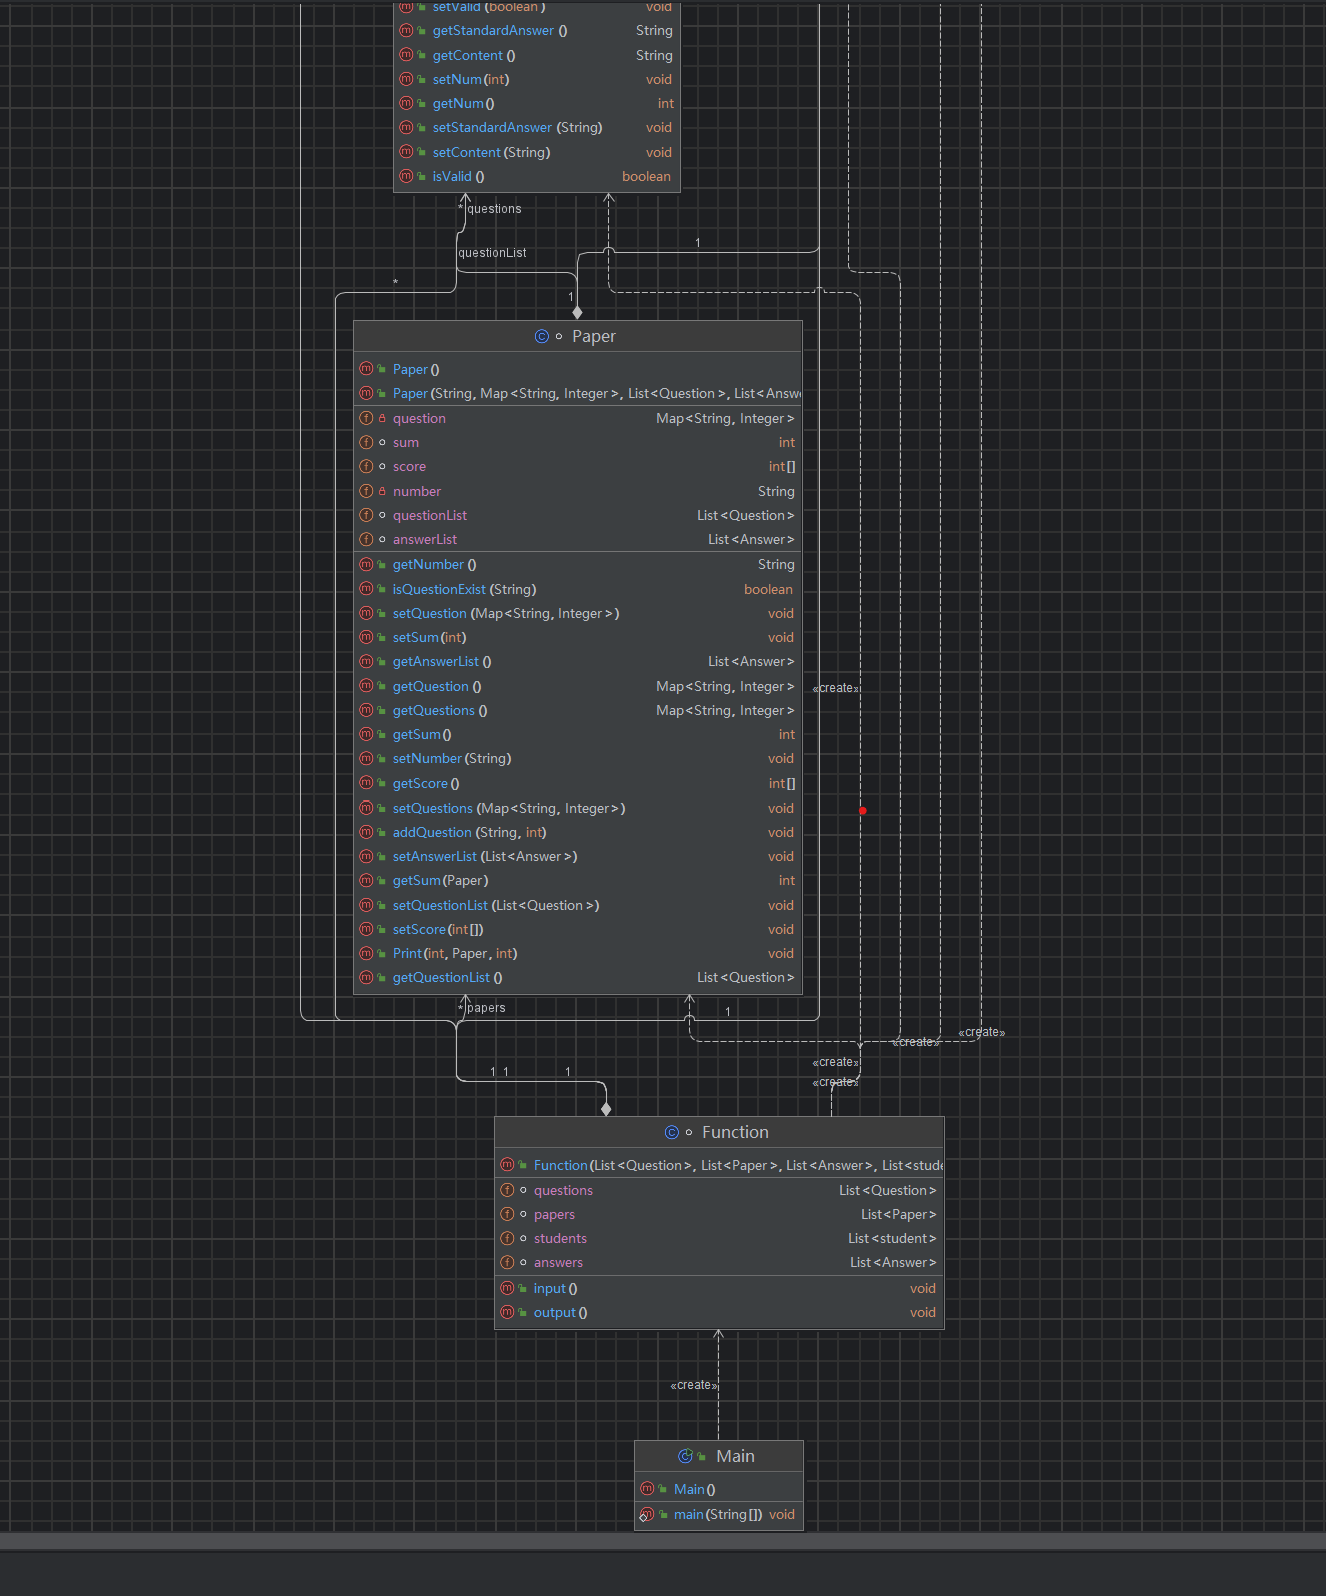The width and height of the screenshot is (1326, 1596).
Task: Click method icon for setSum(int)
Action: 366,637
